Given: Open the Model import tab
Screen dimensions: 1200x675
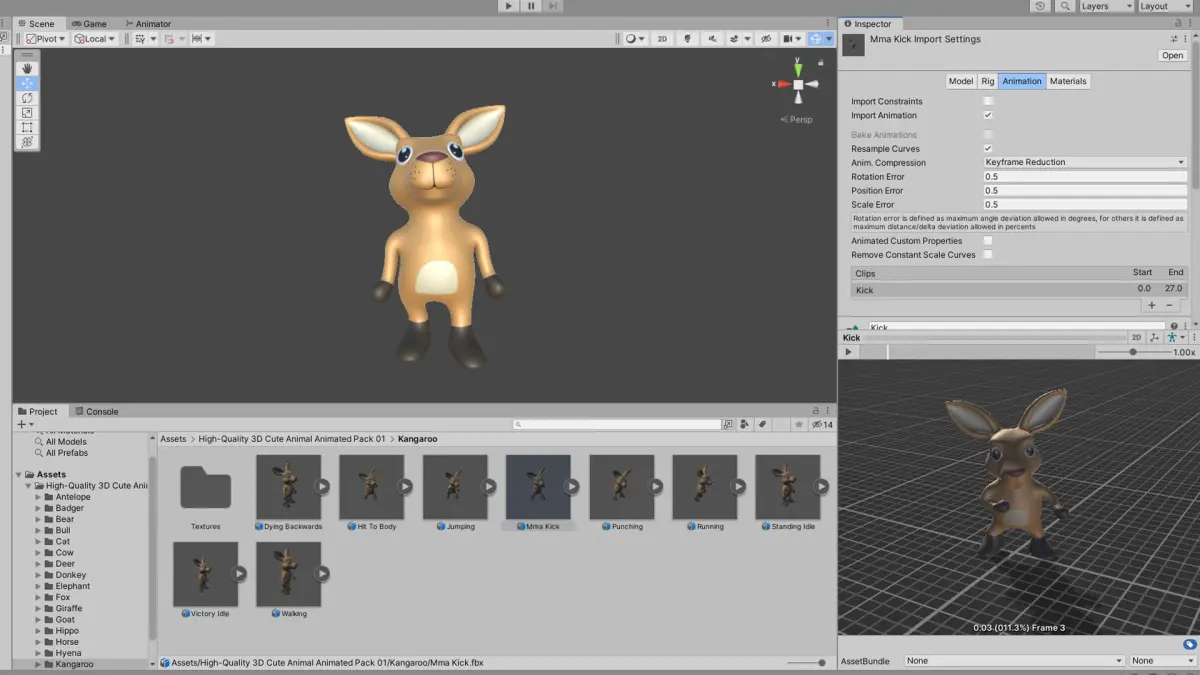Looking at the screenshot, I should pos(961,81).
